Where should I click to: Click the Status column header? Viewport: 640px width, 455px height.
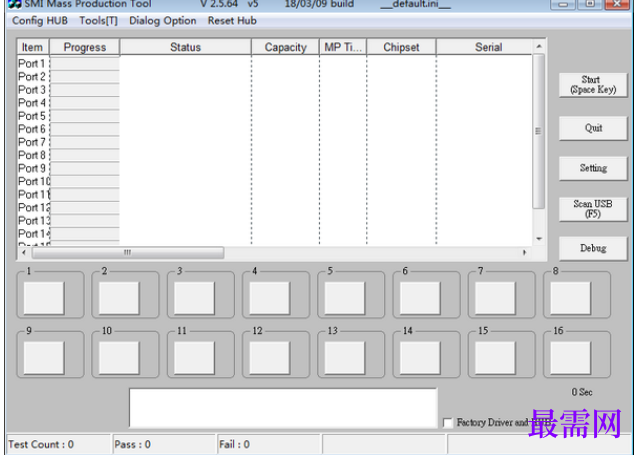click(x=185, y=47)
